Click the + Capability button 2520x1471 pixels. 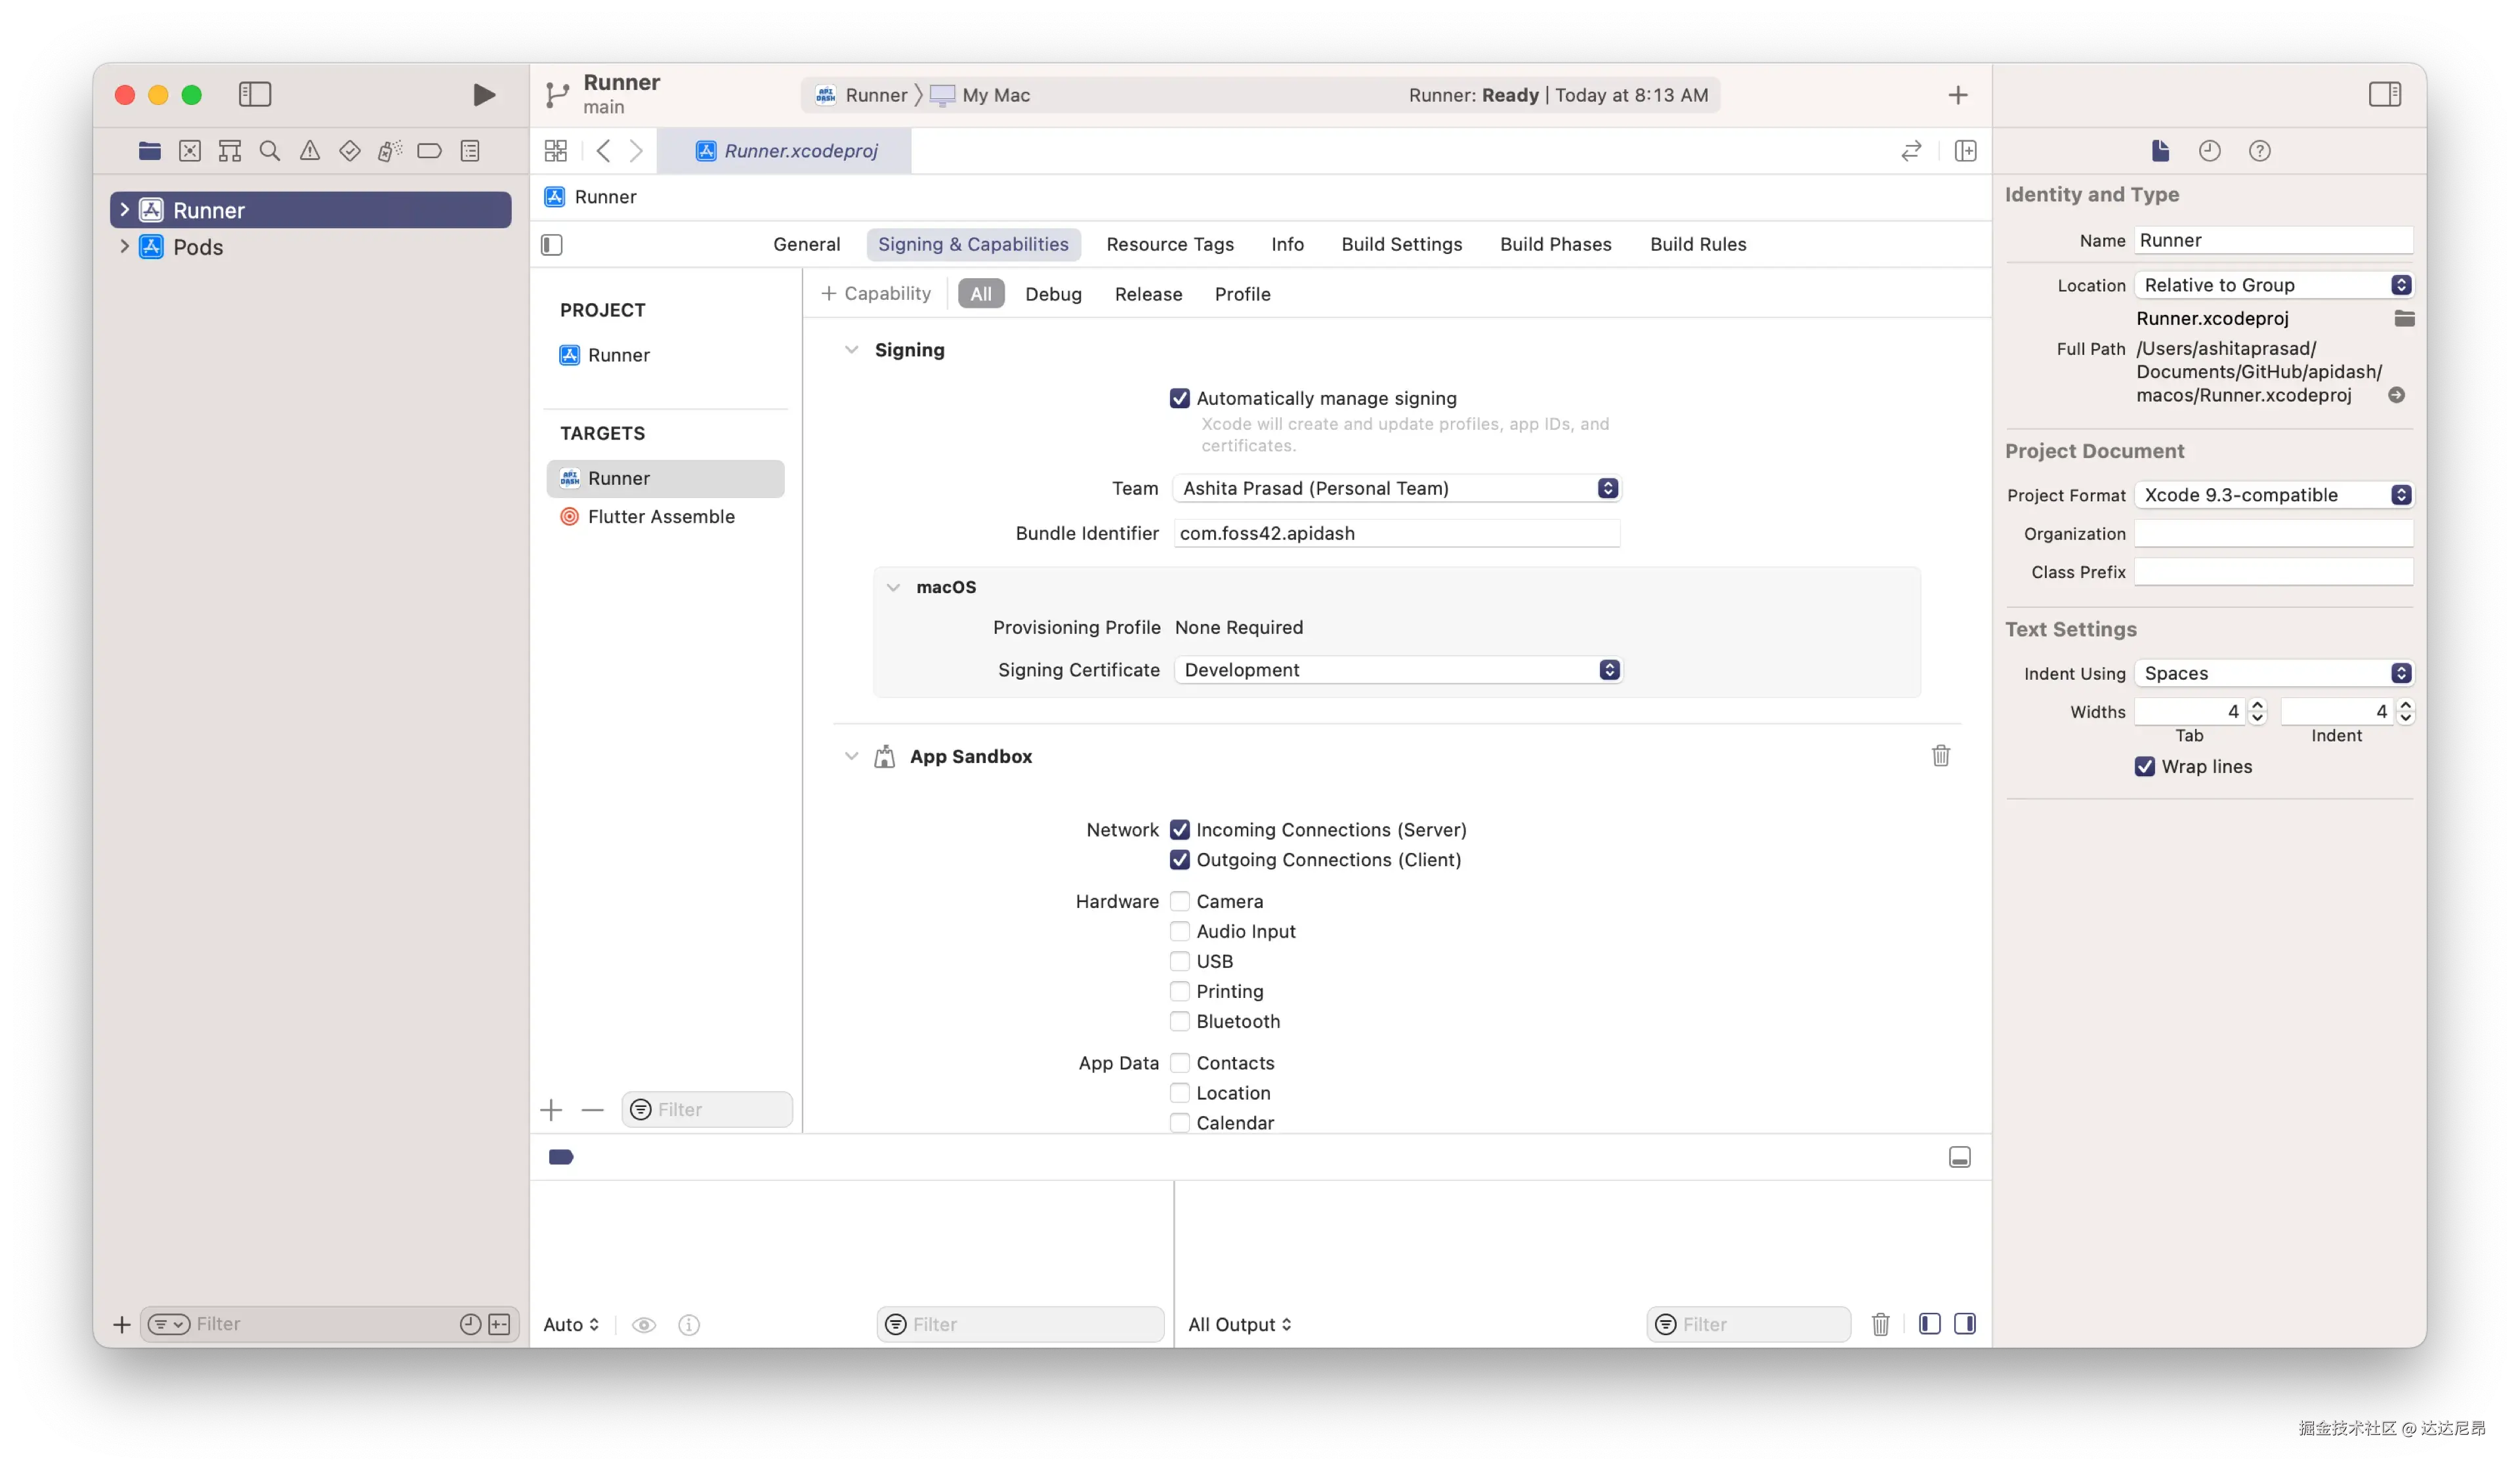point(876,294)
